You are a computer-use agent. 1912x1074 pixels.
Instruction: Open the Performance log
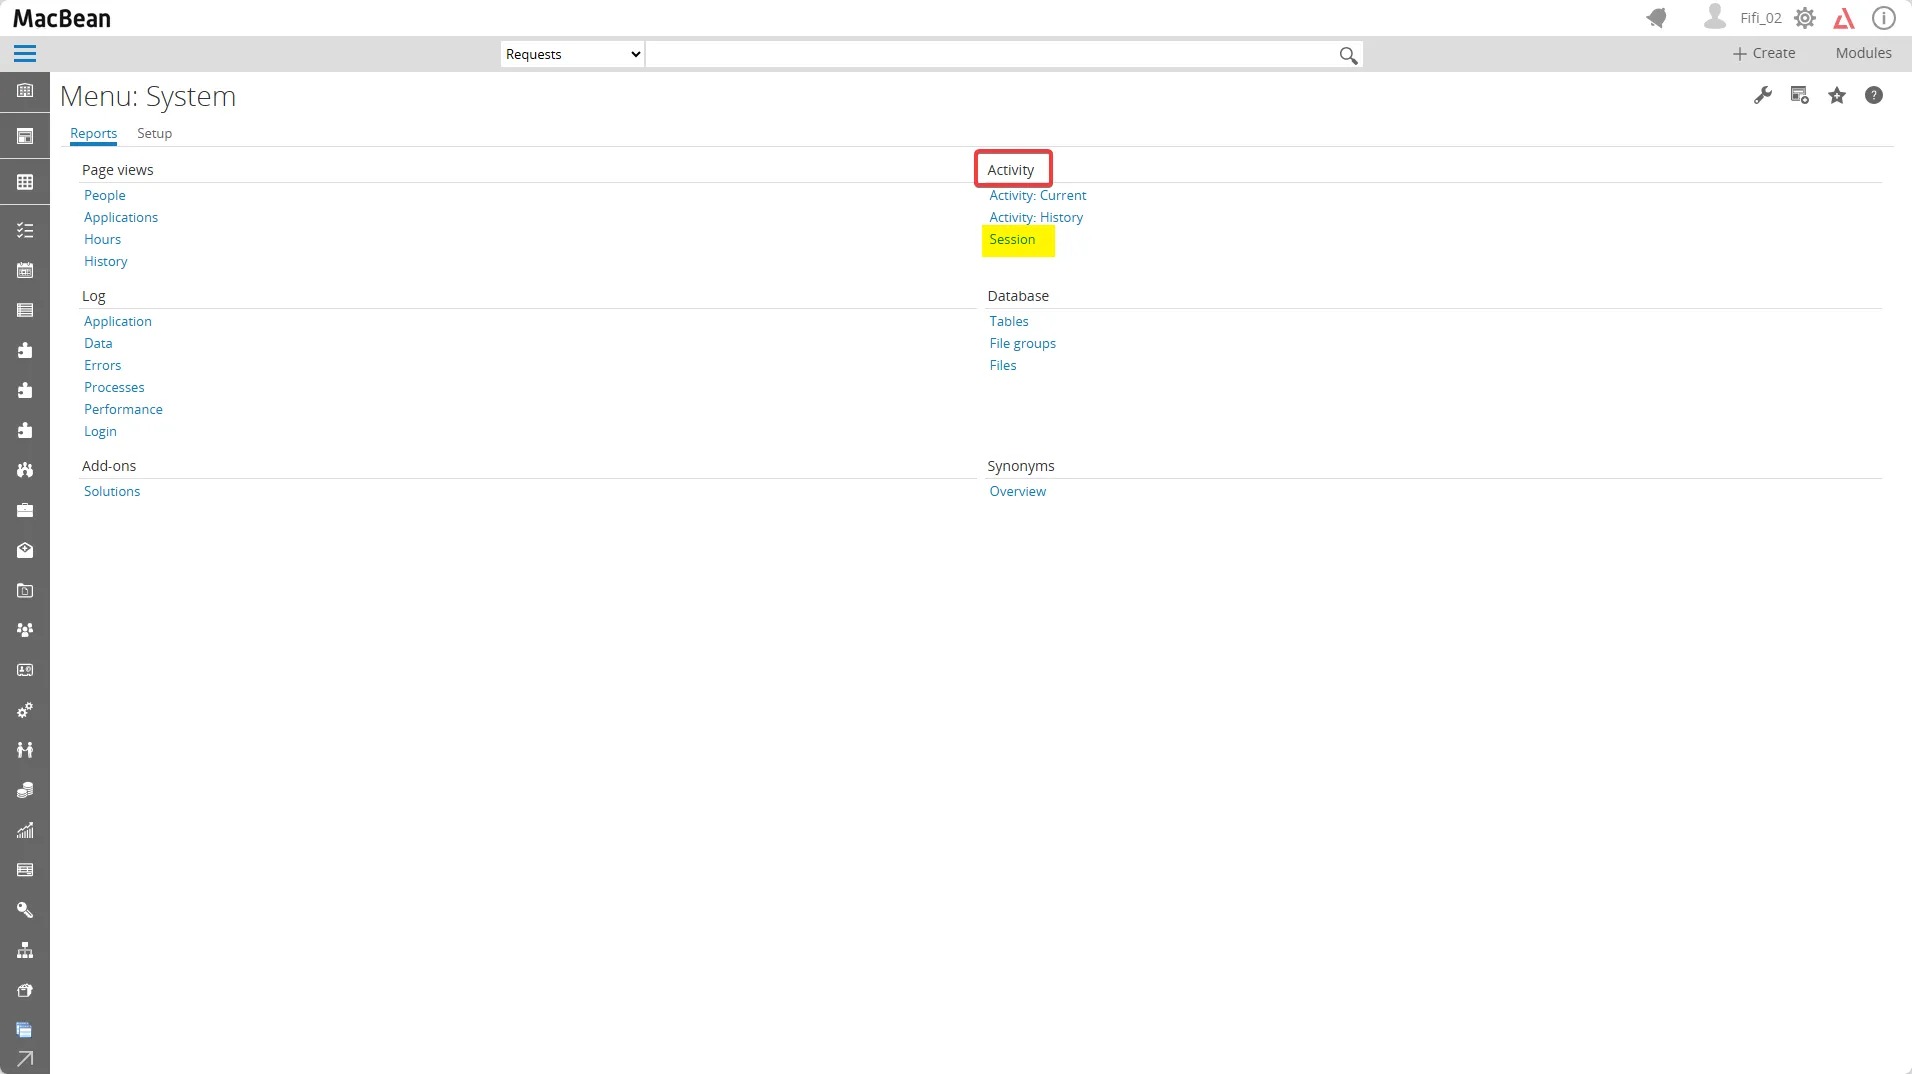coord(123,409)
